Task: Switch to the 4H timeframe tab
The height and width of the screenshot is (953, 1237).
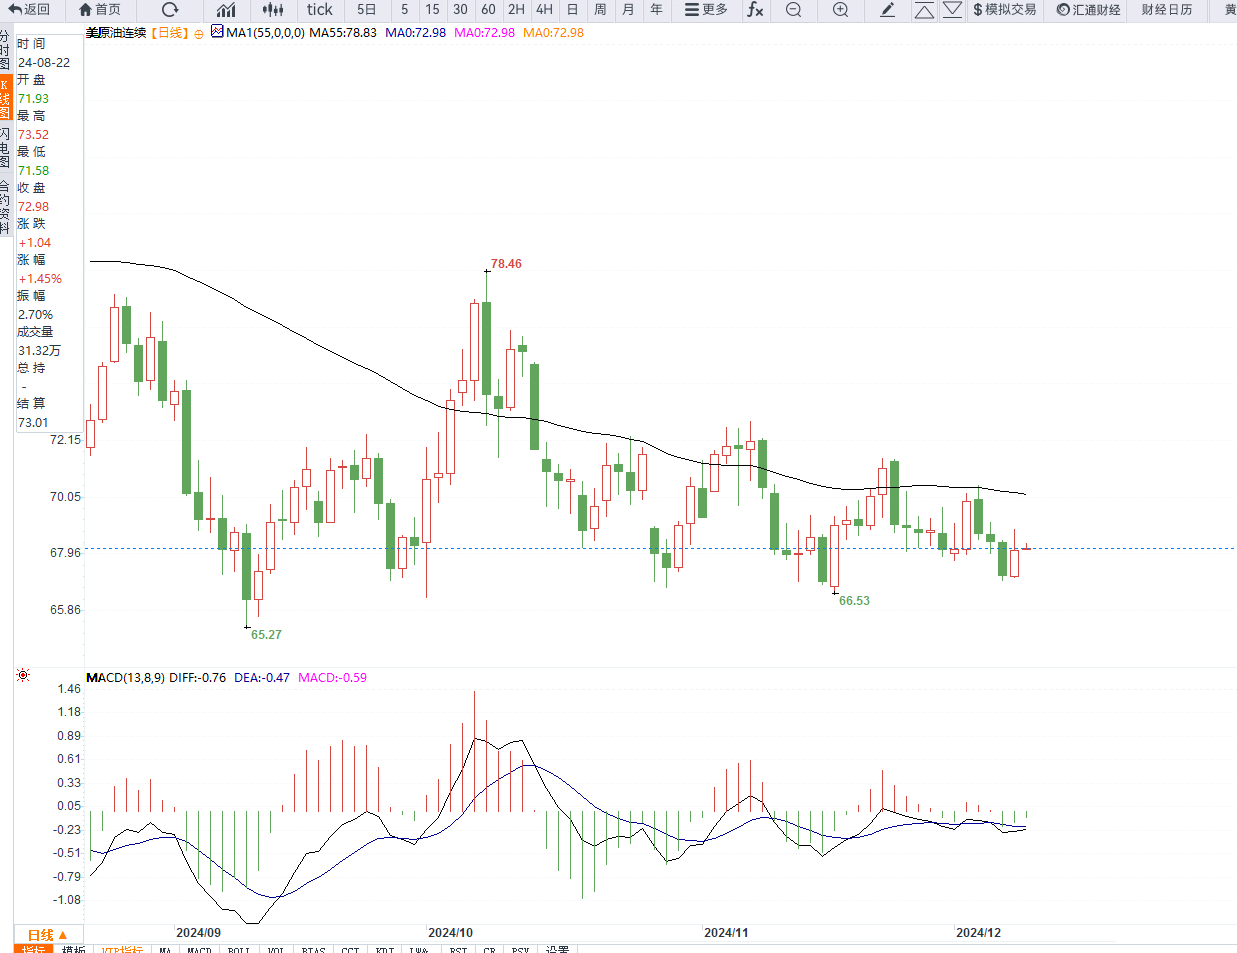Action: [x=544, y=10]
